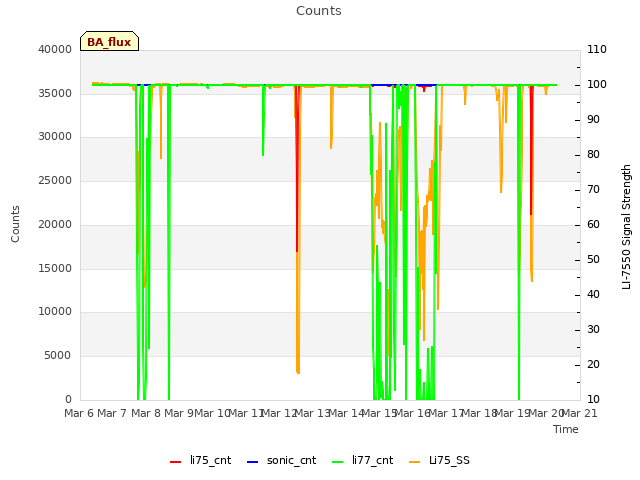The width and height of the screenshot is (640, 480).
Task: Click the red li75_cnt dip near Mar 12
Action: [x=297, y=171]
